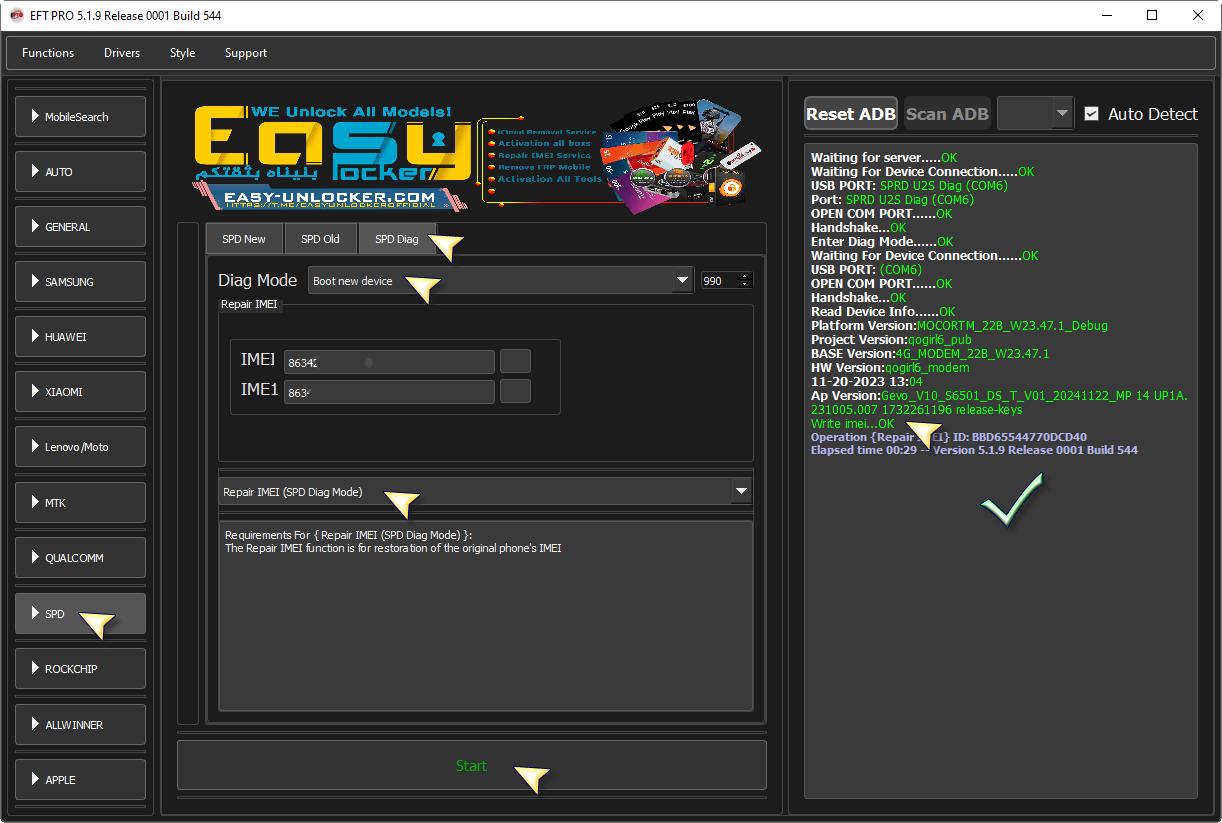The width and height of the screenshot is (1222, 823).
Task: Expand the HUAWEI sidebar category
Action: pos(80,337)
